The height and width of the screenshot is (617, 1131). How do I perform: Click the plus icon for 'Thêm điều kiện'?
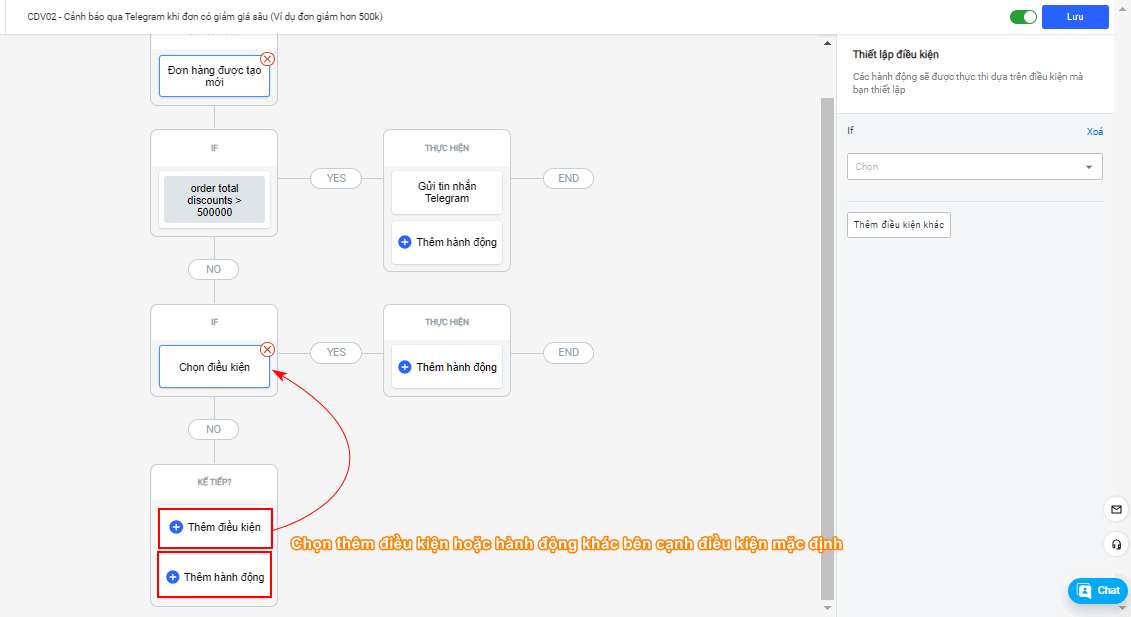point(176,527)
